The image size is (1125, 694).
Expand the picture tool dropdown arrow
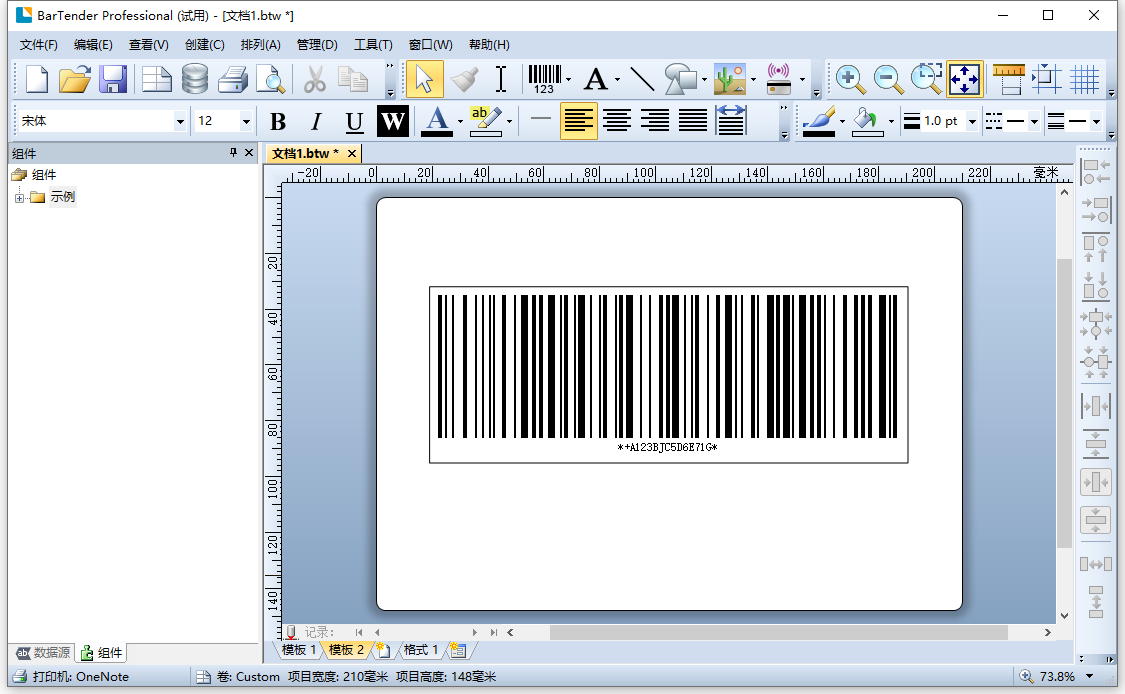pos(753,79)
